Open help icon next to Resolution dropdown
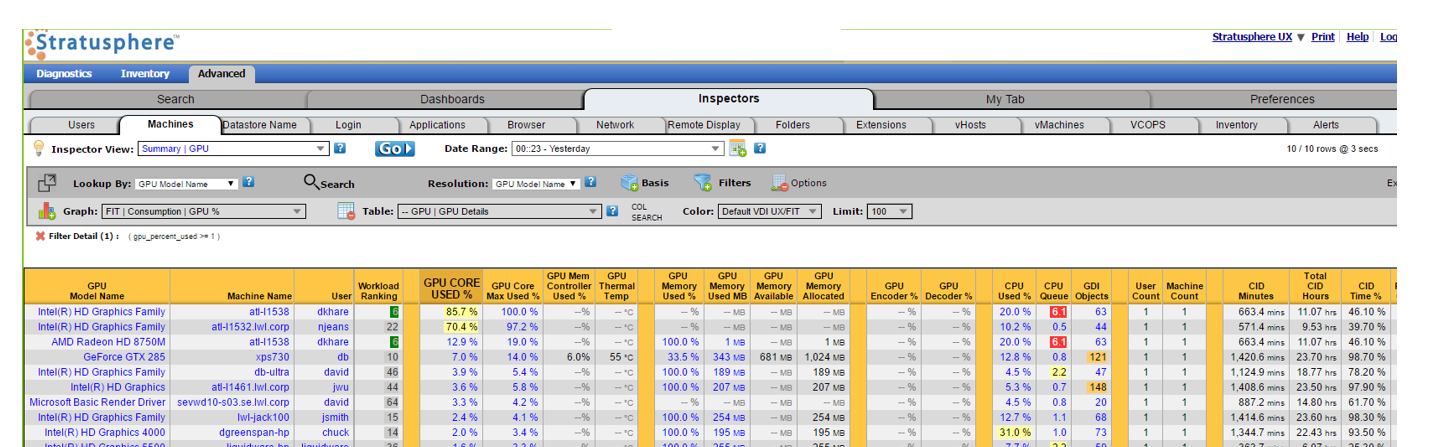The image size is (1429, 447). pyautogui.click(x=591, y=182)
